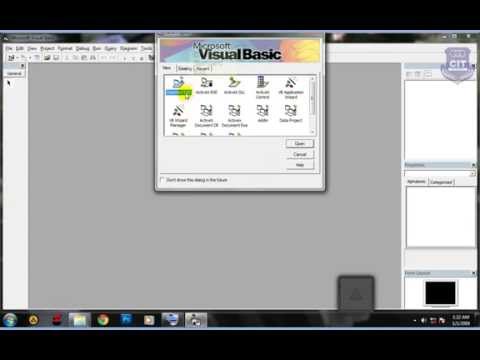480x360 pixels.
Task: Select the ActiveX EXE project type
Action: coord(206,85)
